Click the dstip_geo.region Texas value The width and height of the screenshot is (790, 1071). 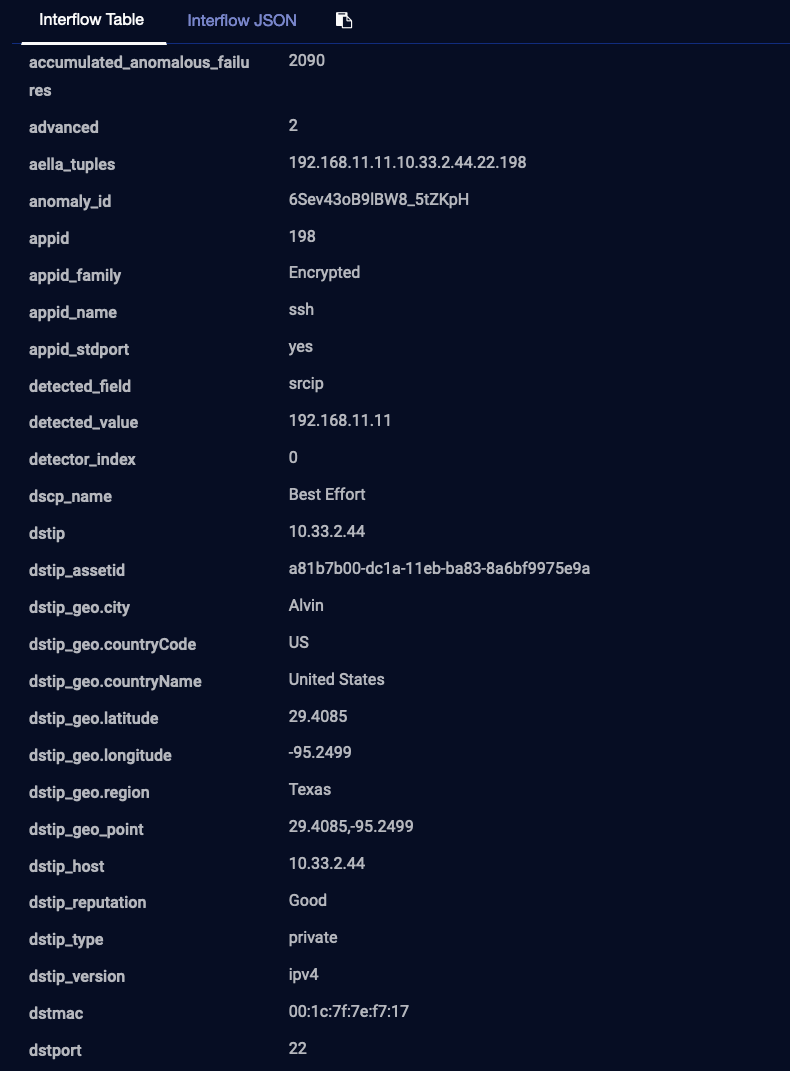tap(310, 790)
